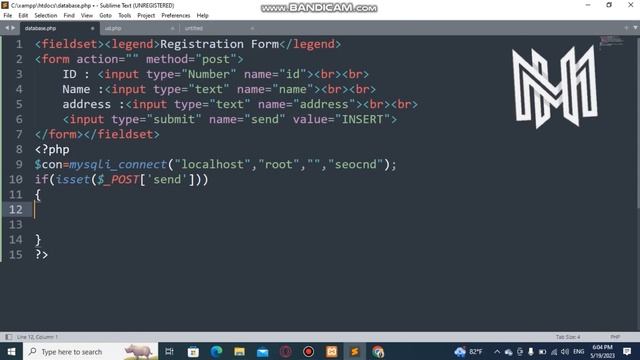This screenshot has height=360, width=640.
Task: Click the taskbar search box
Action: (91, 351)
